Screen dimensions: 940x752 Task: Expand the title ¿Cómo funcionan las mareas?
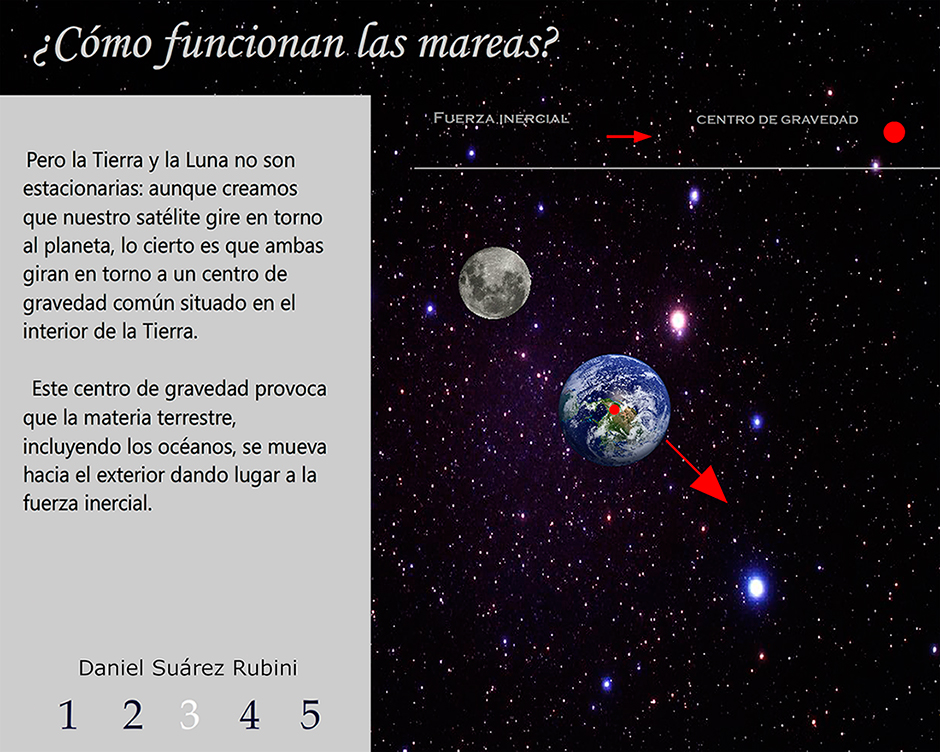point(297,44)
